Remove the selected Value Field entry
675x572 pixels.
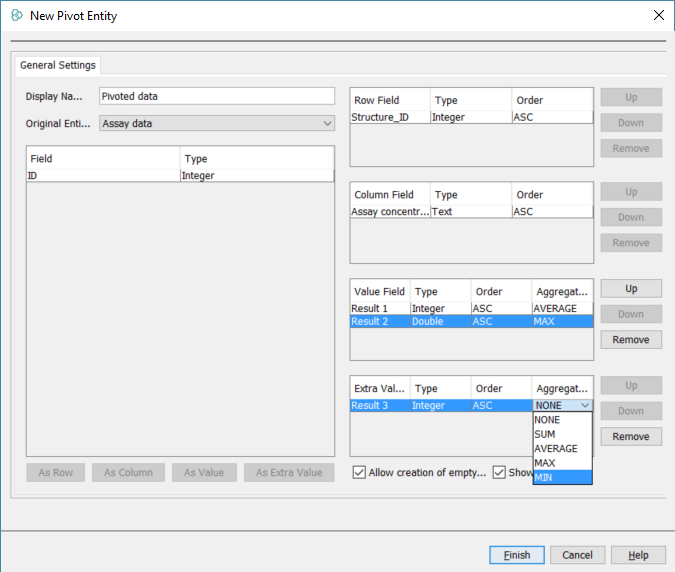631,340
